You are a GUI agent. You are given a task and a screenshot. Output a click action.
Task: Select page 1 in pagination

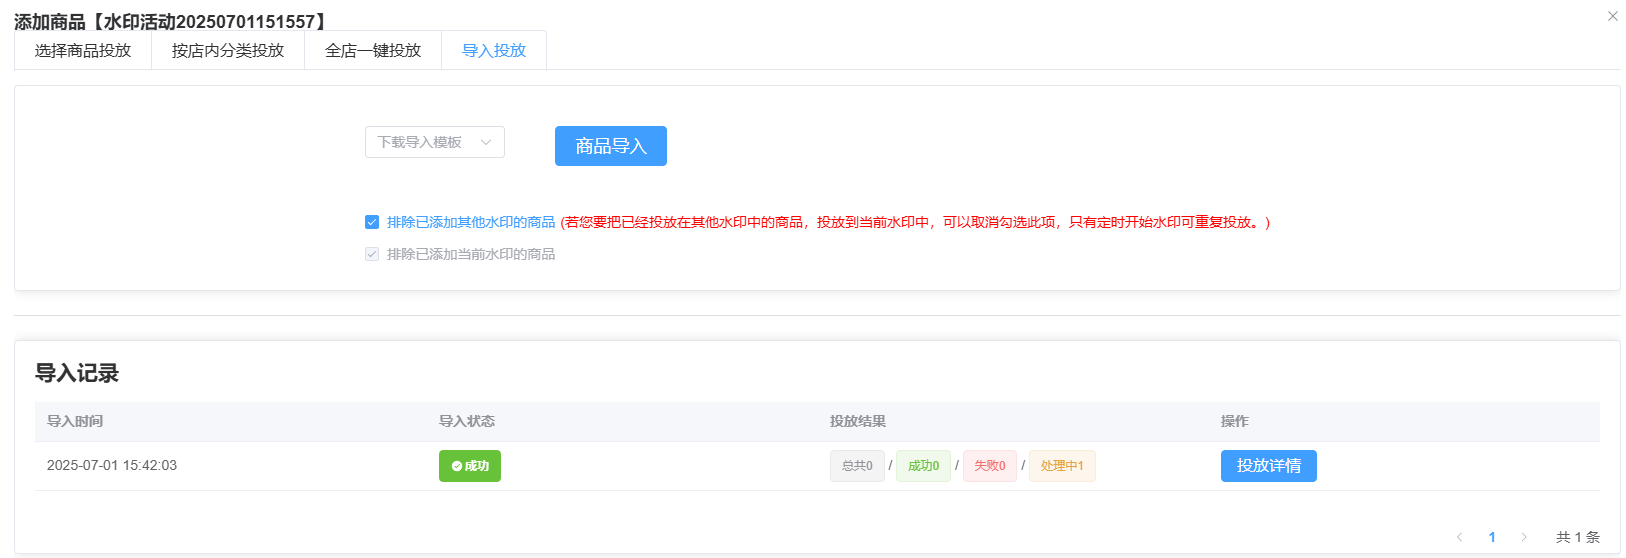click(1492, 537)
